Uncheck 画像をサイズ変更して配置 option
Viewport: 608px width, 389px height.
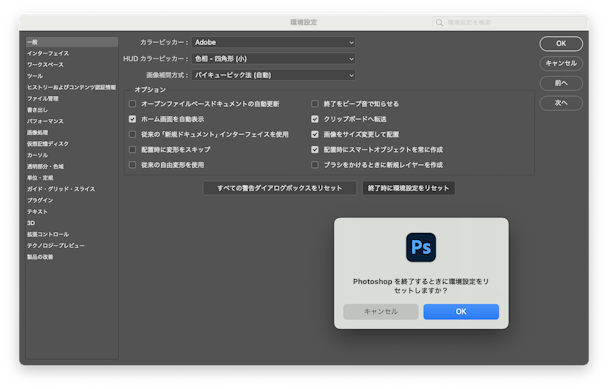315,134
